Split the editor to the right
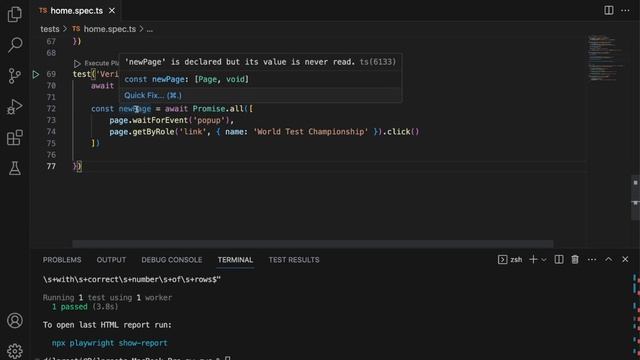640x360 pixels. point(609,10)
